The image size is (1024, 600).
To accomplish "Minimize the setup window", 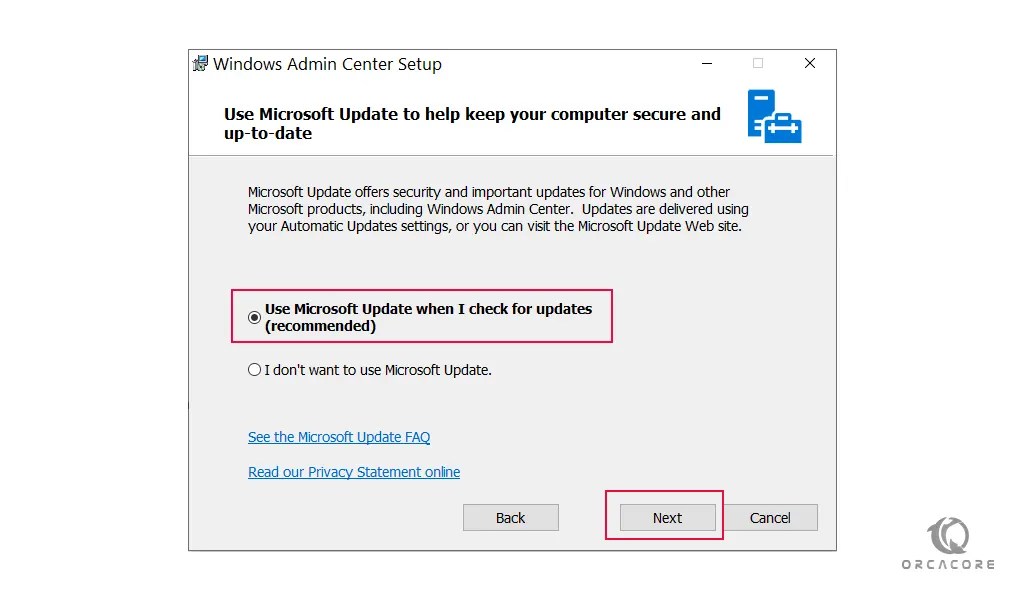I will (x=707, y=63).
